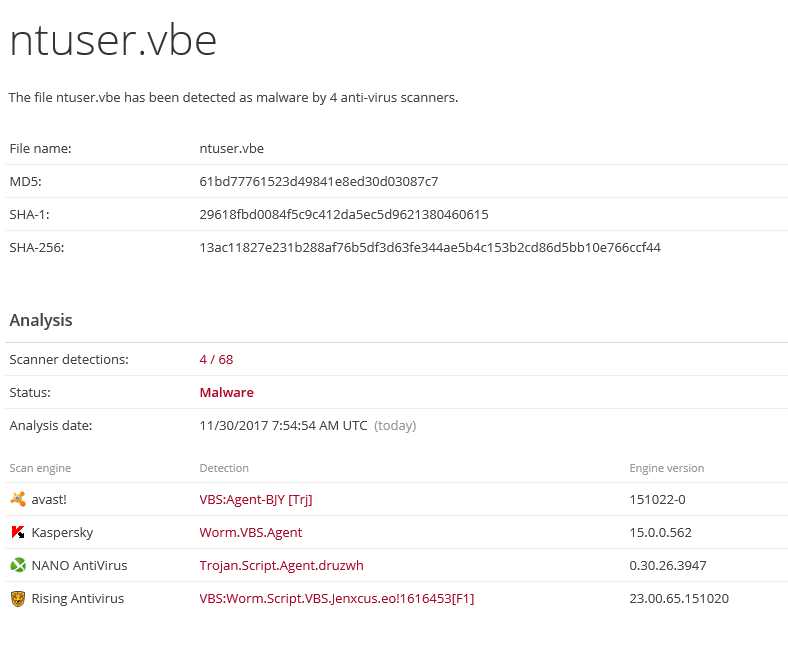Click the 4 / 68 scanner detections value
Viewport: 788px width, 648px height.
click(x=216, y=359)
